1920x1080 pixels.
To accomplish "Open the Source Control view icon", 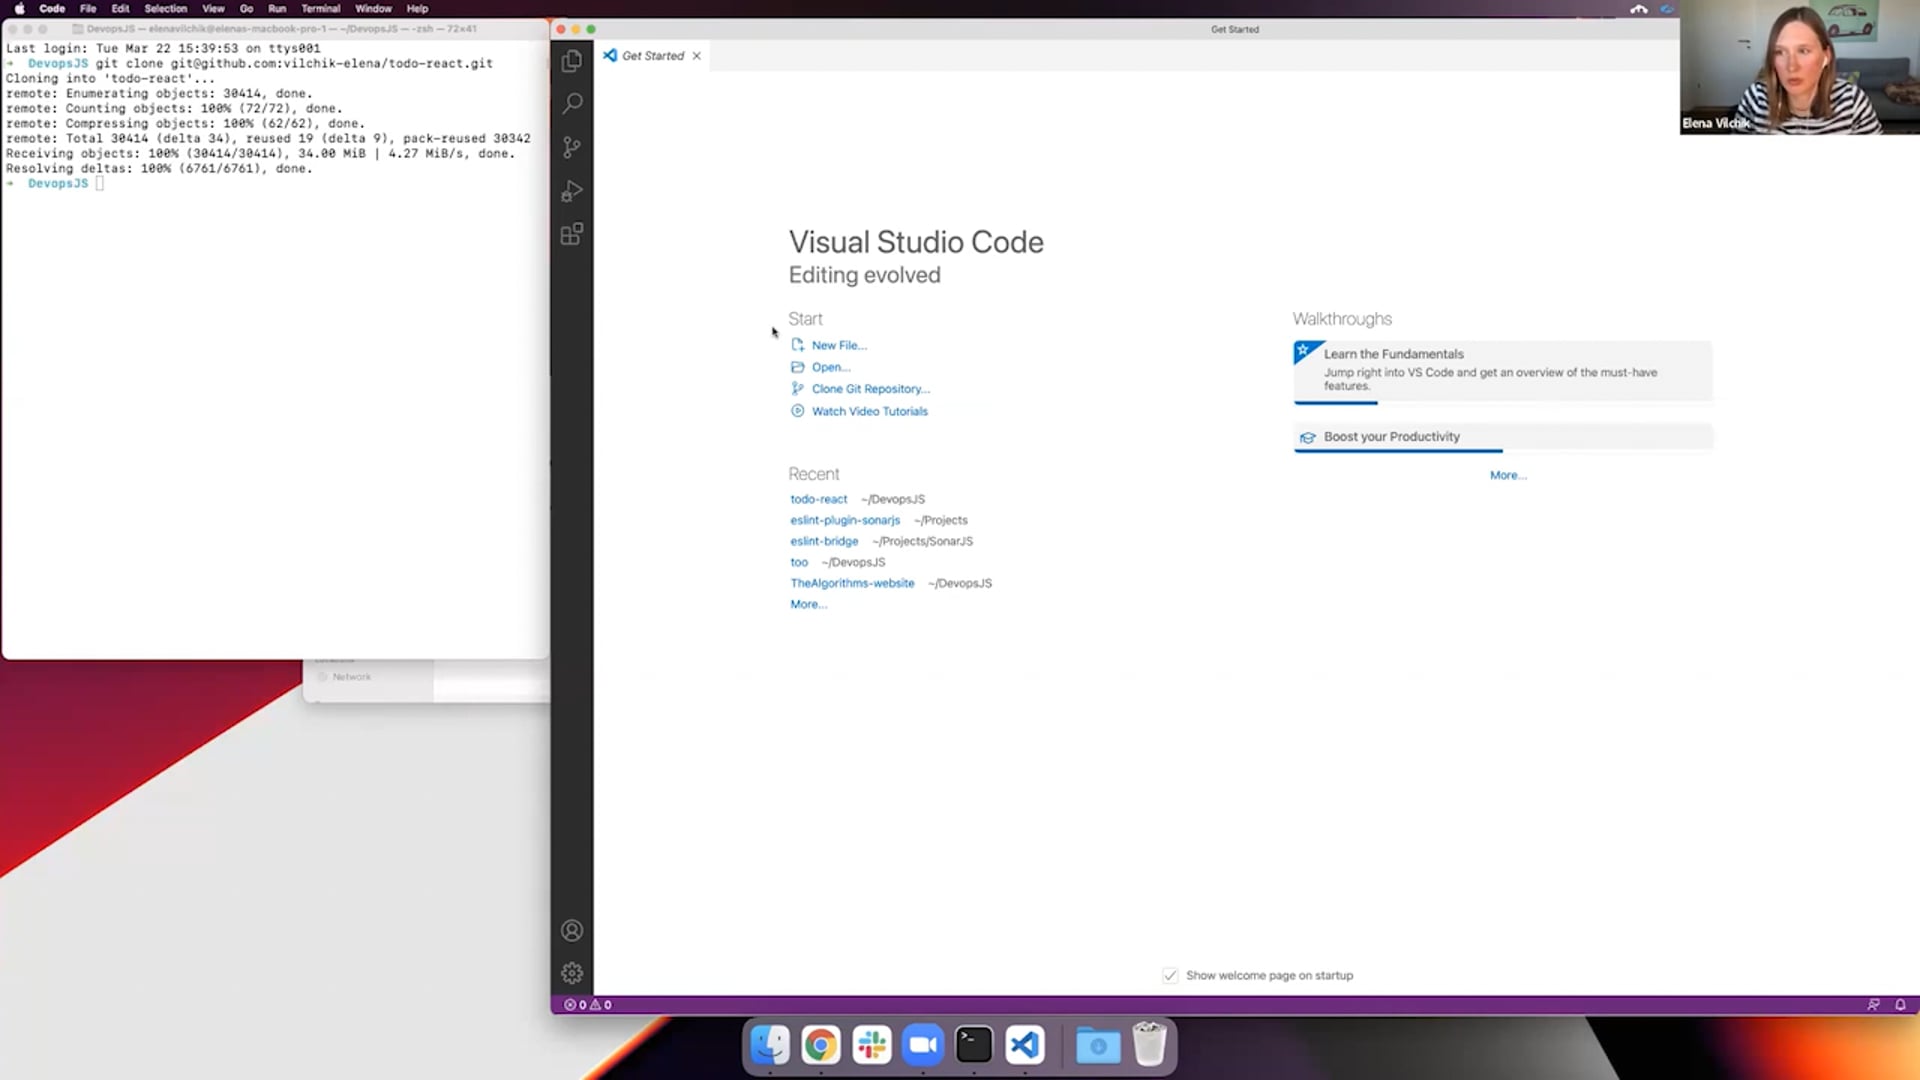I will [572, 148].
